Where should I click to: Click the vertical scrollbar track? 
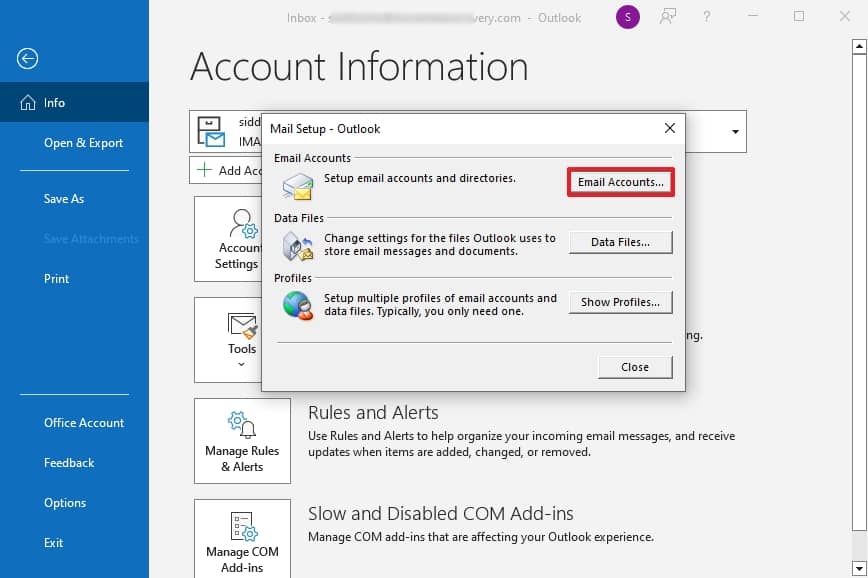pos(859,307)
